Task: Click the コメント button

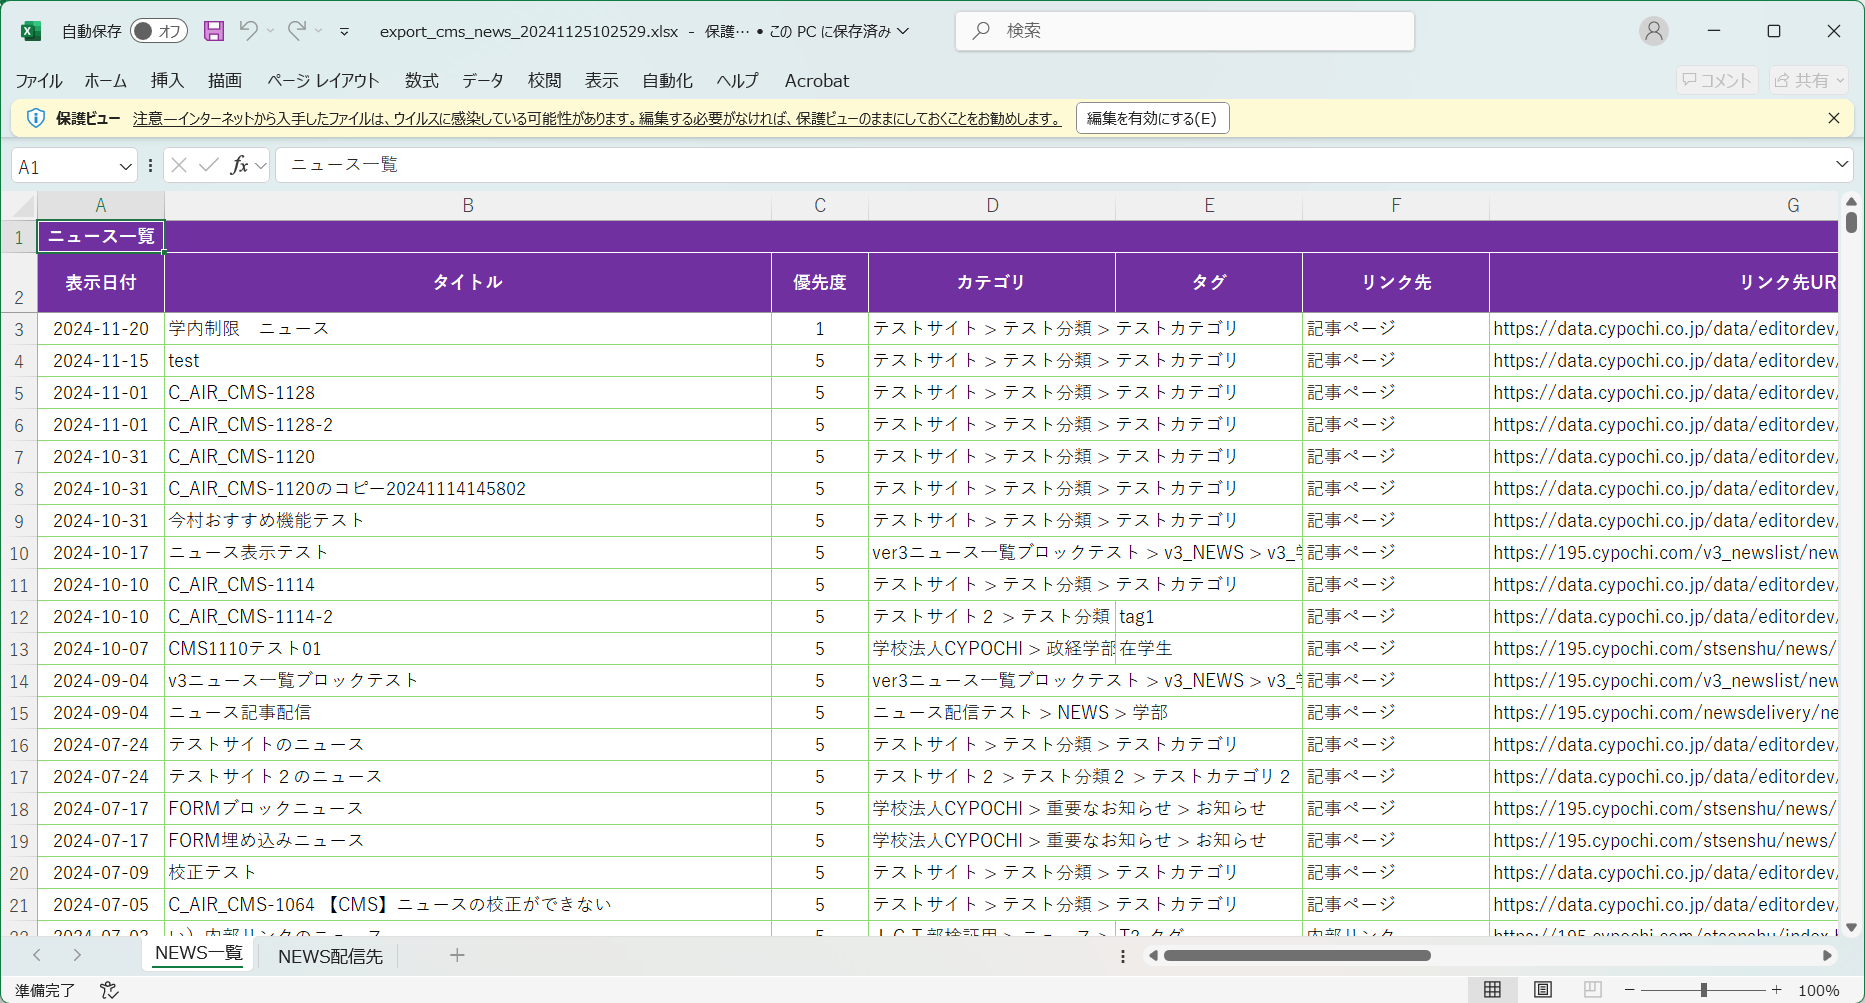Action: pos(1717,80)
